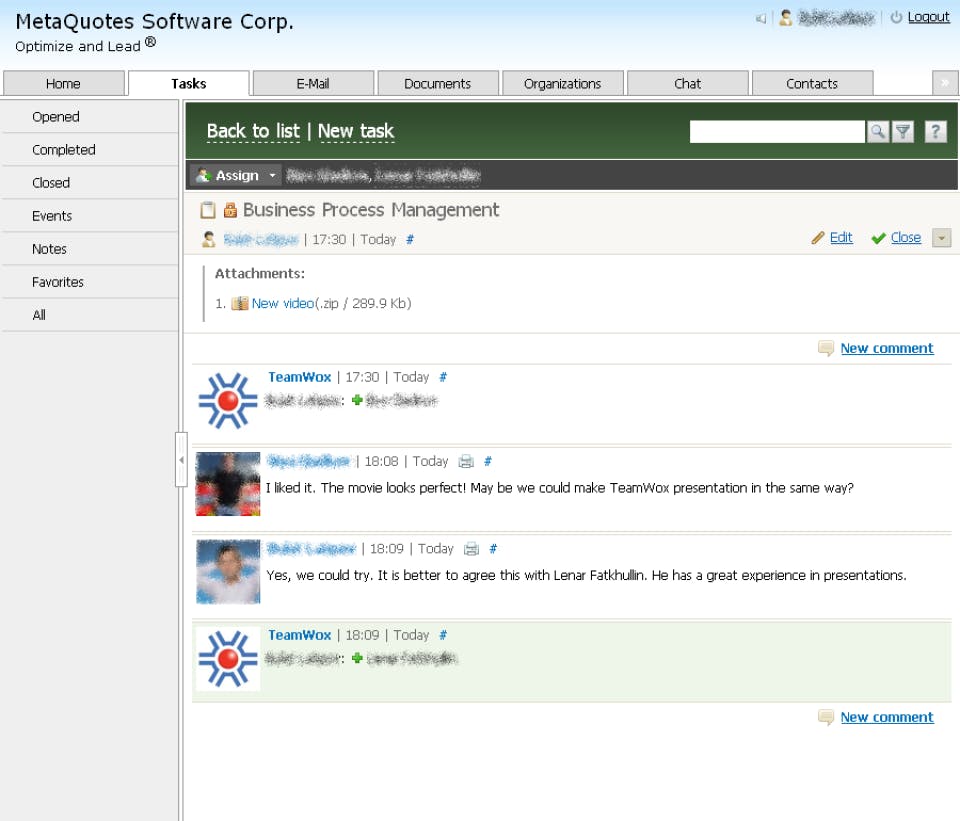Click the green plus icon in 17:30 entry

[x=358, y=400]
